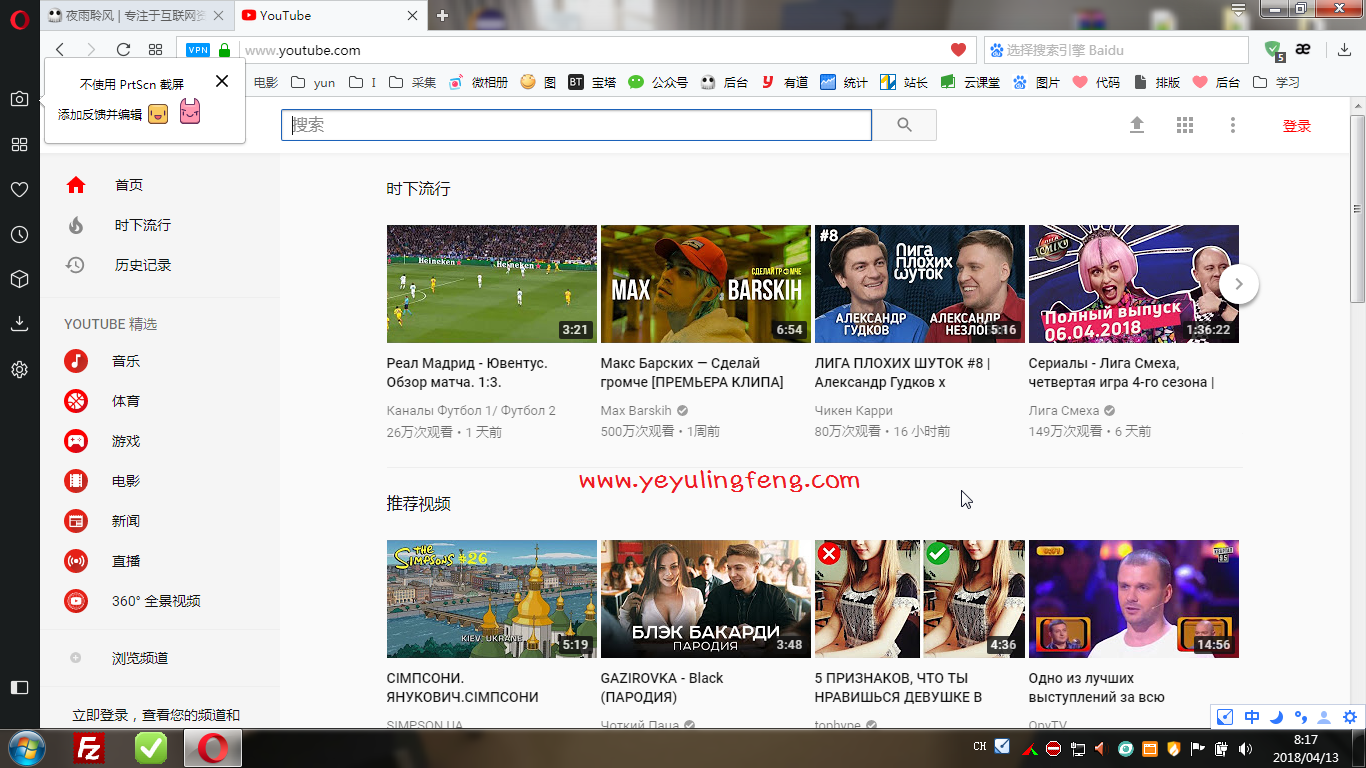This screenshot has height=768, width=1366.
Task: Open downloads in the Opera sidebar
Action: point(19,324)
